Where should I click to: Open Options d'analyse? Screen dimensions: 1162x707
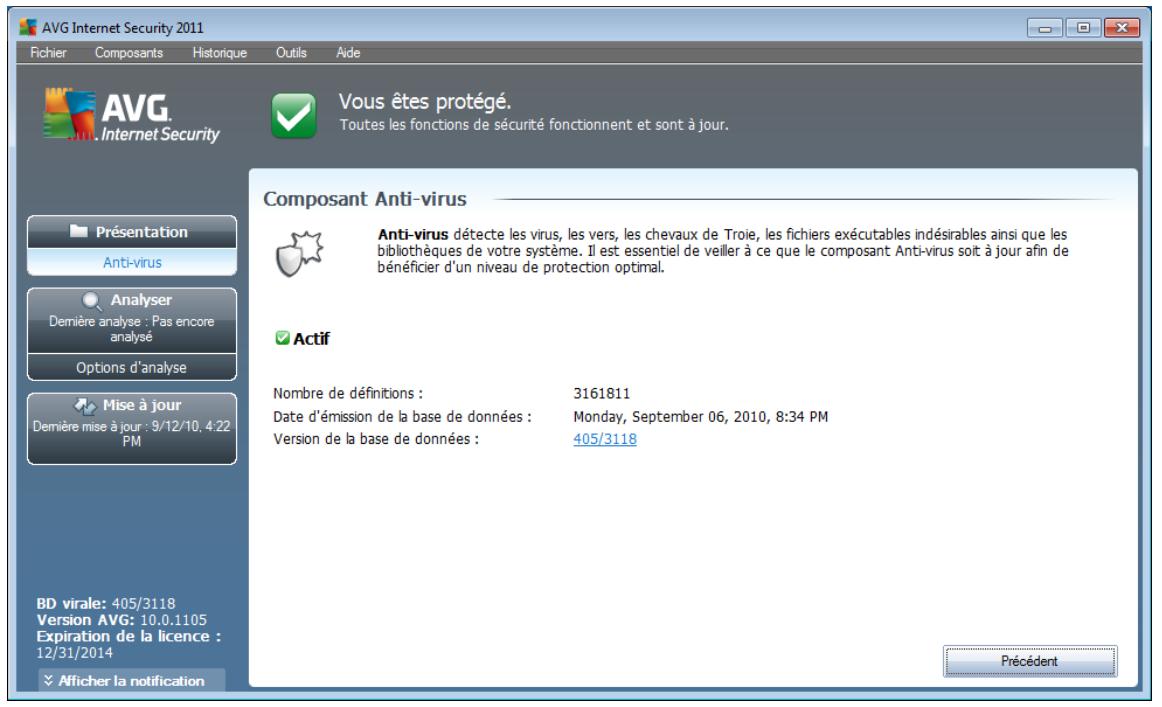pos(132,368)
